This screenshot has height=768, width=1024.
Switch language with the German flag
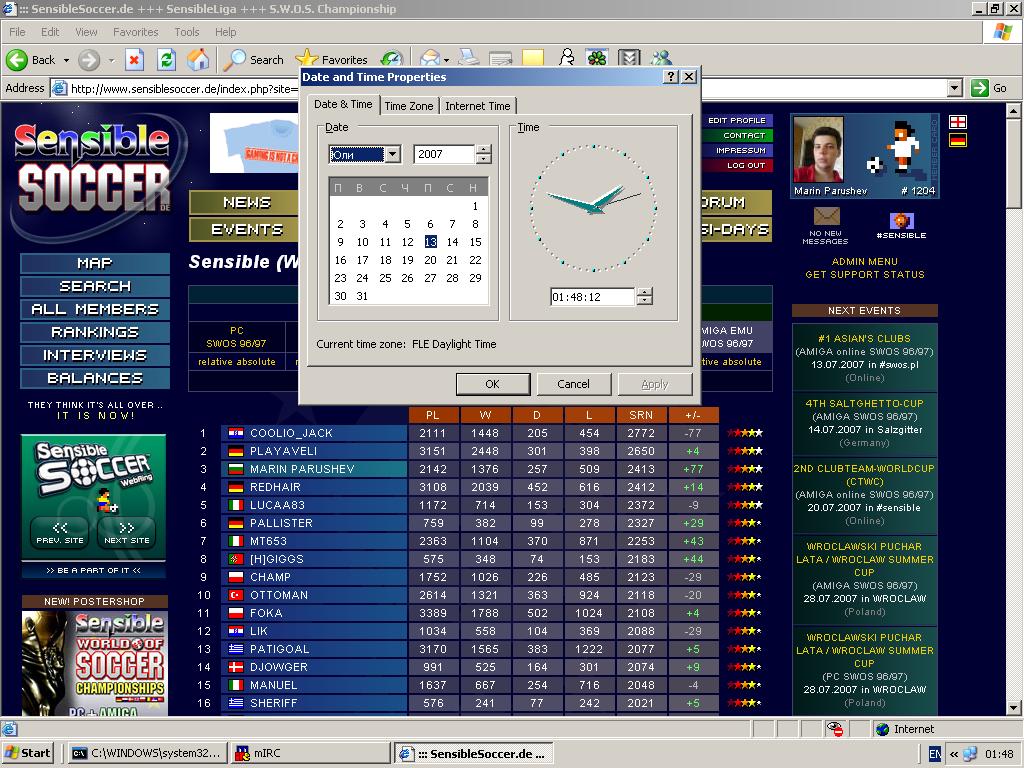click(957, 140)
